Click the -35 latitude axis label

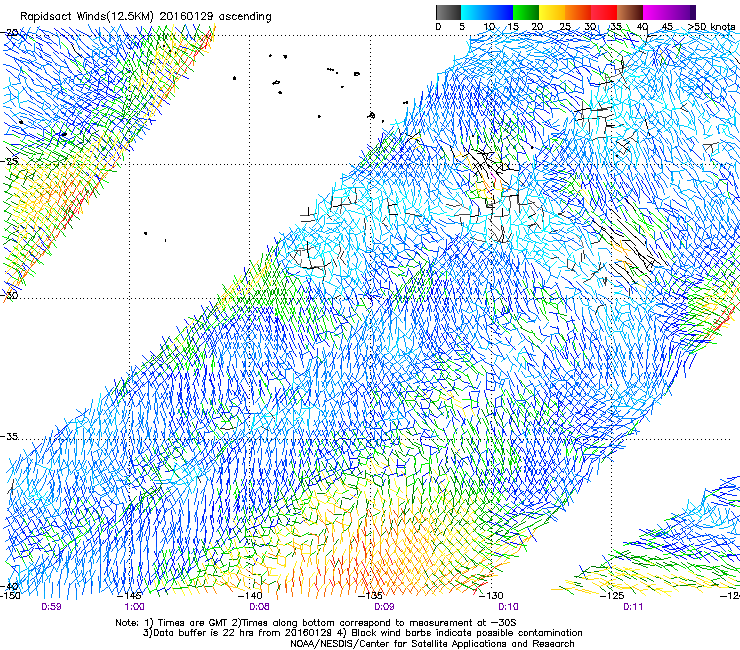(x=9, y=437)
